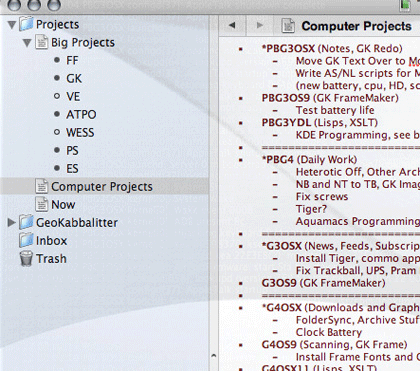This screenshot has width=420, height=371.
Task: Click the 'Heterotic Off' line
Action: [x=358, y=172]
